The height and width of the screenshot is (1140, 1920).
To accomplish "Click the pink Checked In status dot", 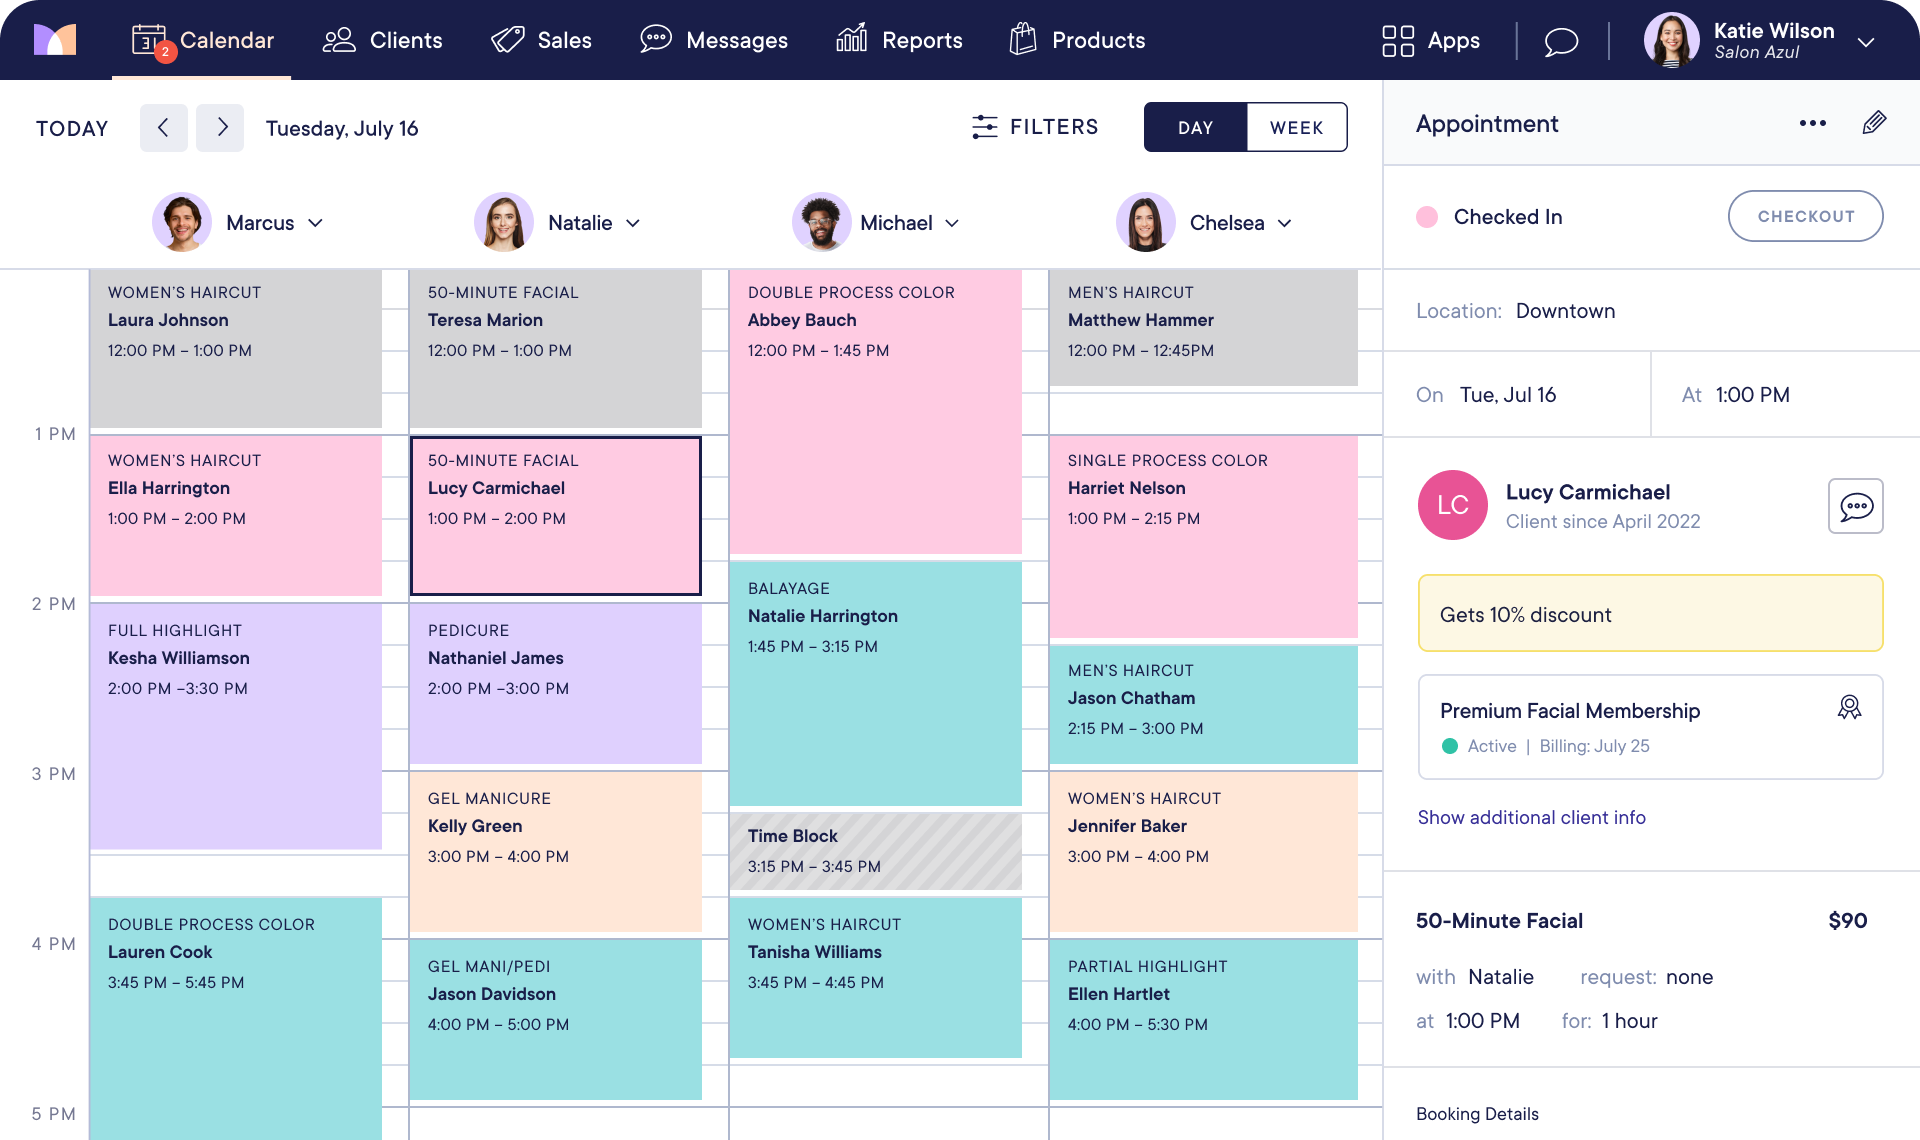I will [x=1427, y=217].
